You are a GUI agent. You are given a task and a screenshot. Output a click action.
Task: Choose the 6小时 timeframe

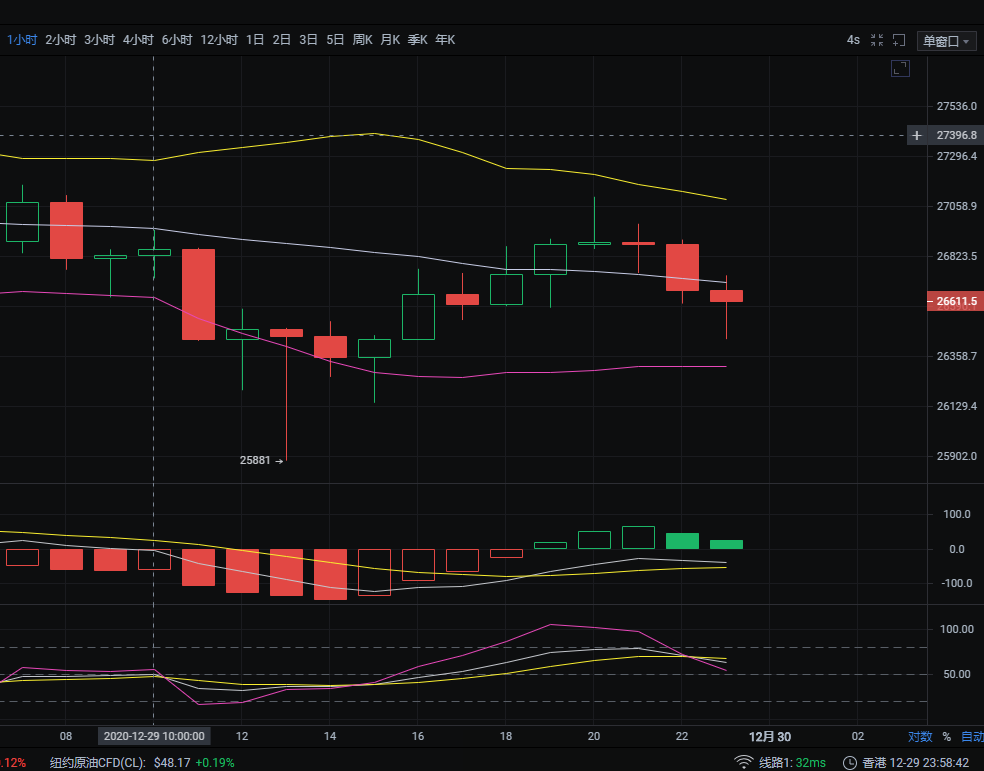tap(177, 40)
